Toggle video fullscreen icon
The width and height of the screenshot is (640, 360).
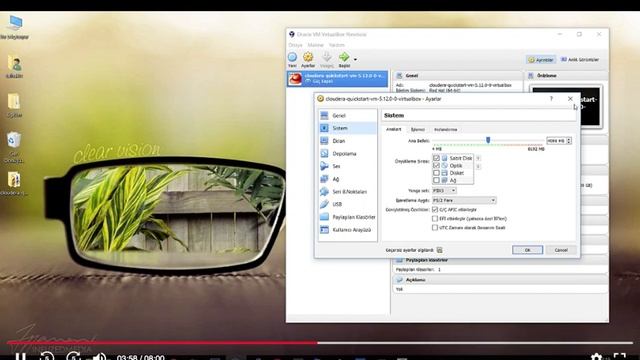[x=619, y=357]
